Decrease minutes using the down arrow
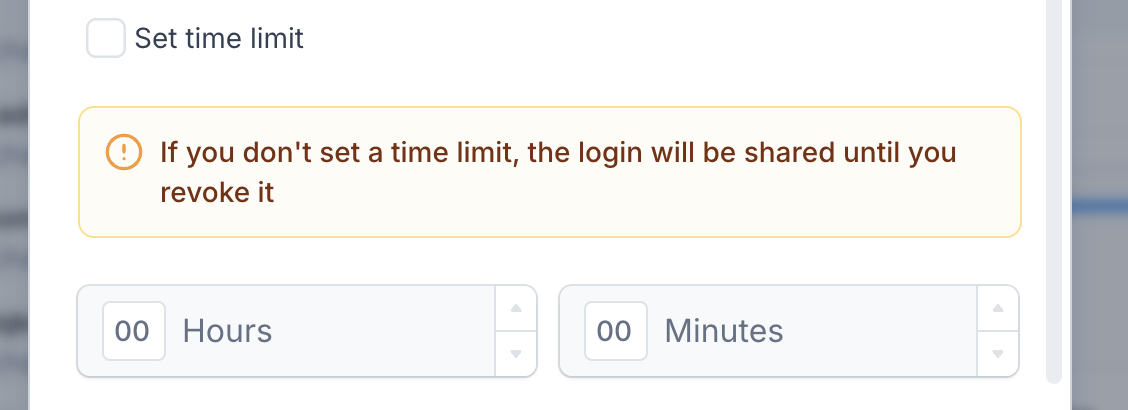The height and width of the screenshot is (410, 1128). click(998, 353)
